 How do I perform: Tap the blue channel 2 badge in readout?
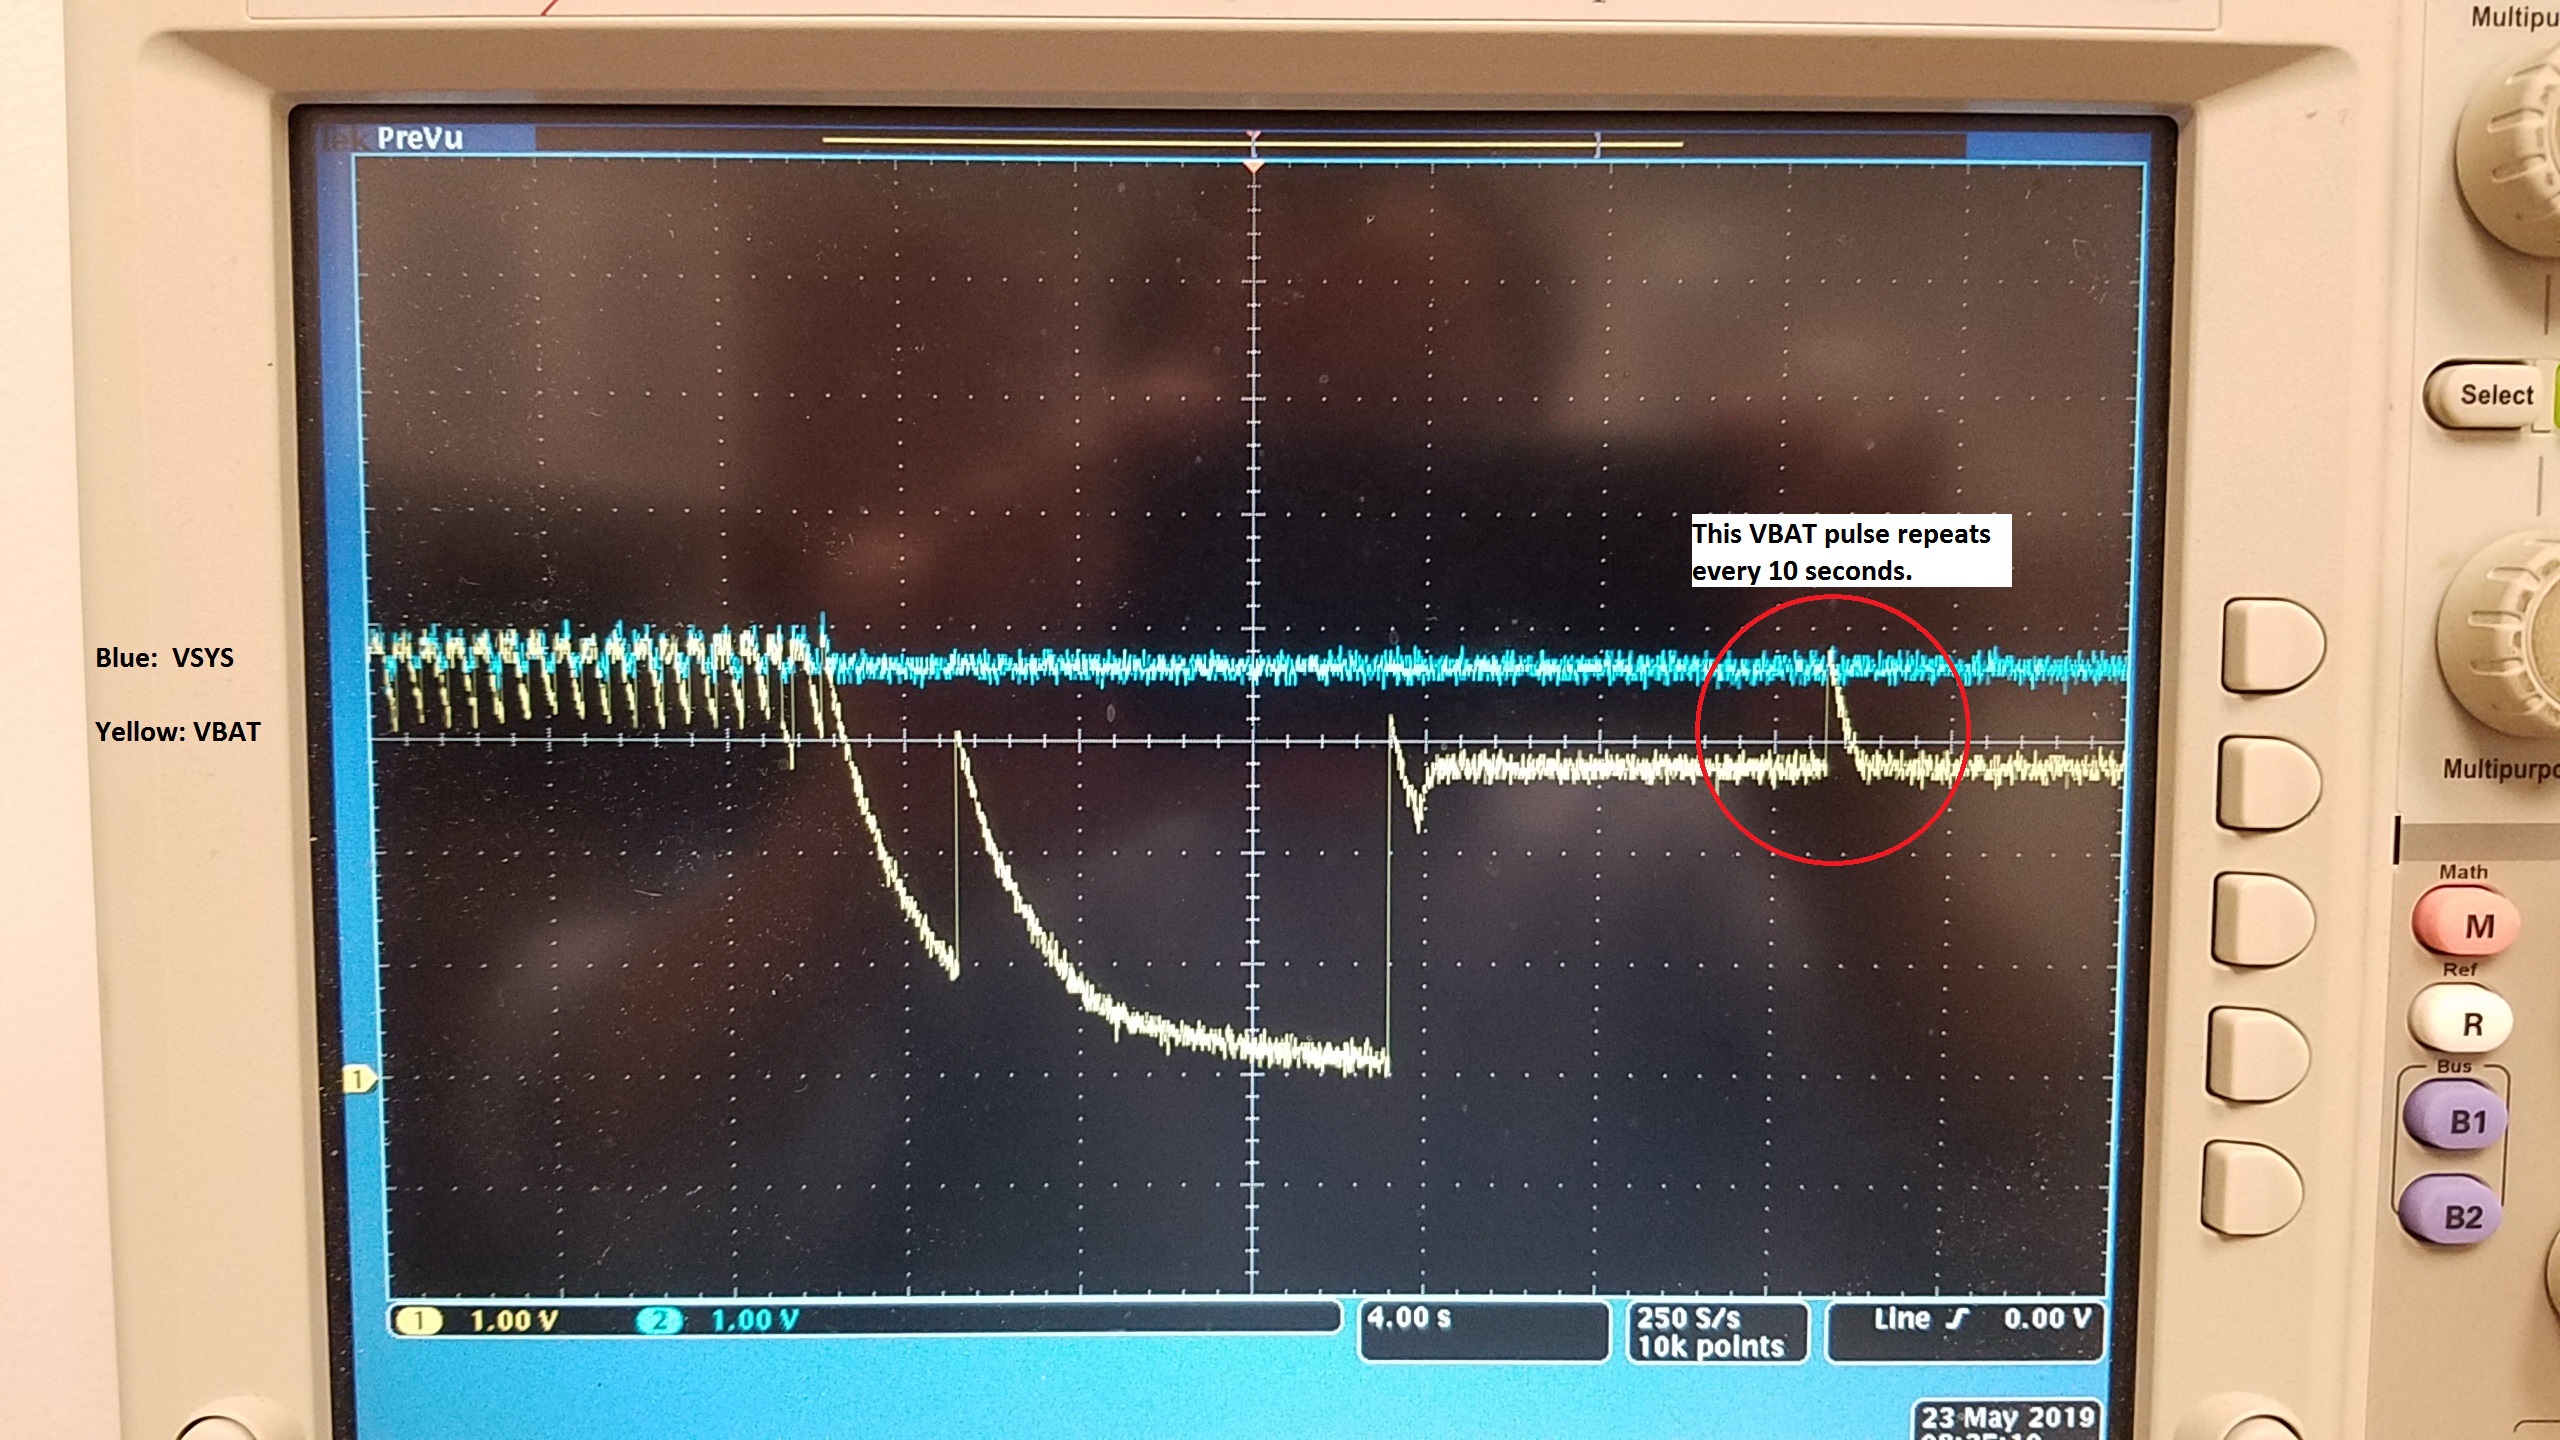pos(659,1321)
